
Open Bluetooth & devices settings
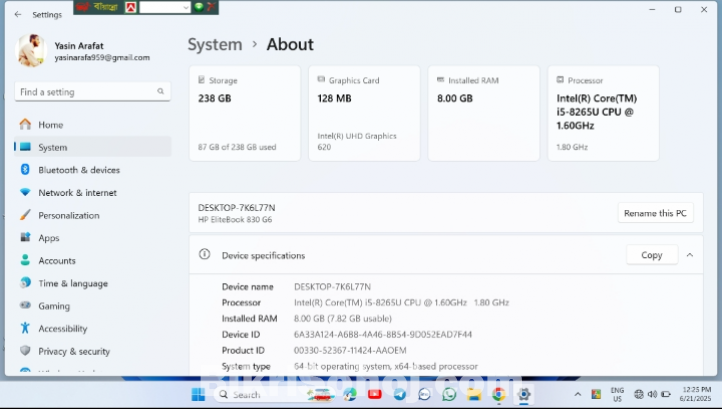coord(93,170)
